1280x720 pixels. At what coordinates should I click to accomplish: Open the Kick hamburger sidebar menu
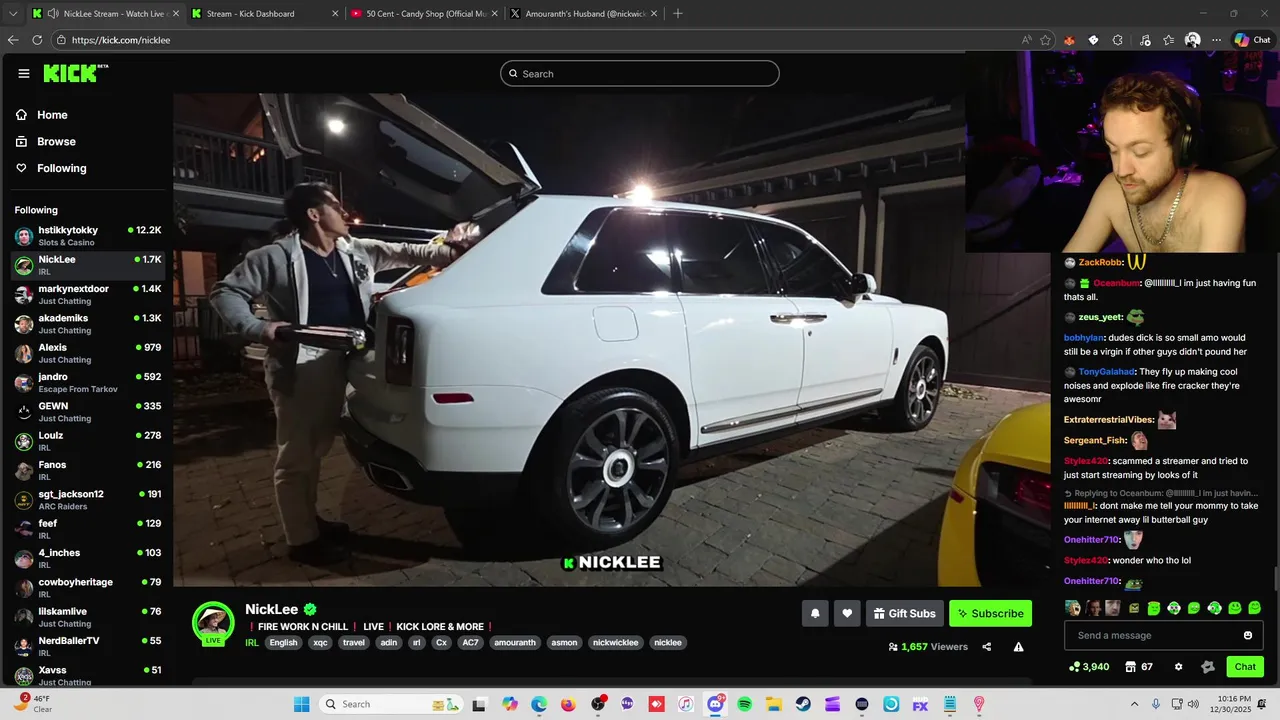coord(24,73)
